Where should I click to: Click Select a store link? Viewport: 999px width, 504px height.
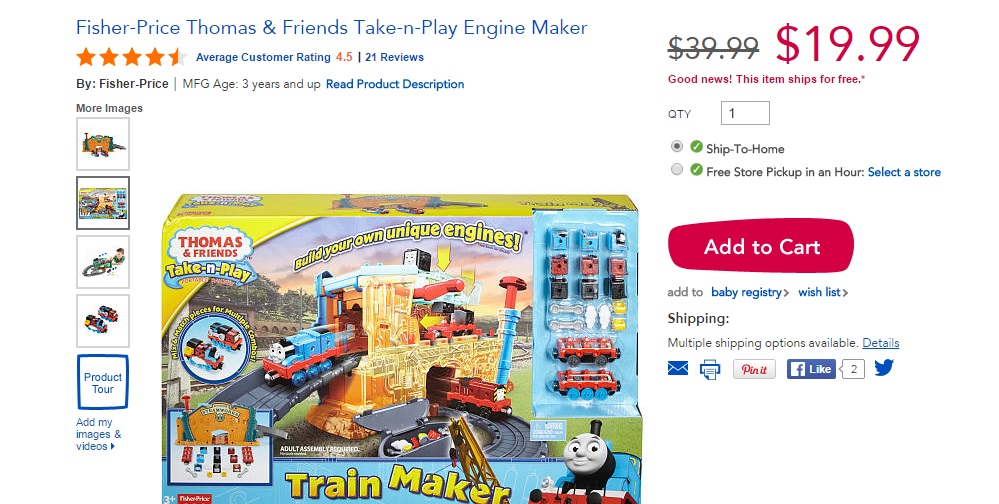coord(904,172)
